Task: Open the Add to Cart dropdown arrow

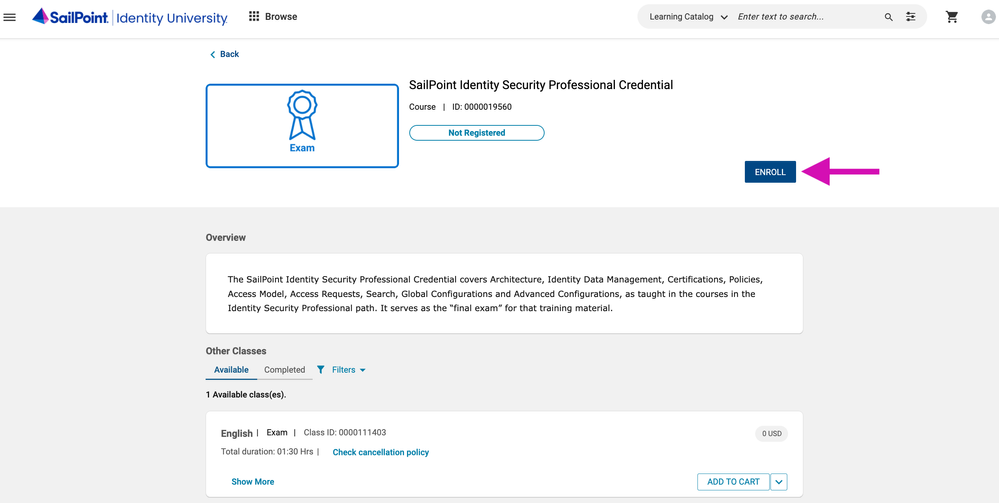Action: coord(779,482)
